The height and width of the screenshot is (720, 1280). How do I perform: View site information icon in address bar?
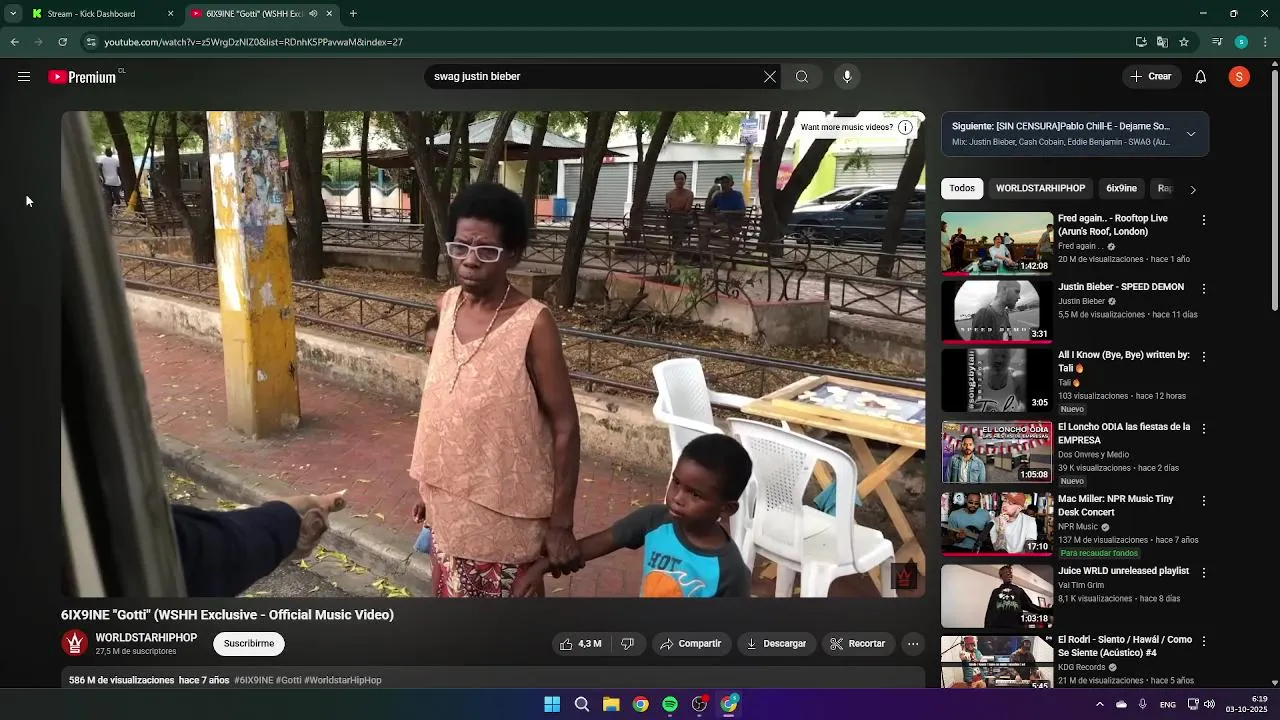coord(91,42)
